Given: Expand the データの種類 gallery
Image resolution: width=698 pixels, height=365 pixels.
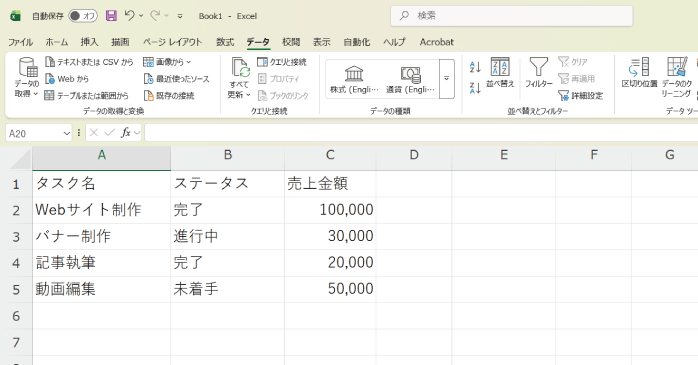Looking at the screenshot, I should [x=446, y=79].
